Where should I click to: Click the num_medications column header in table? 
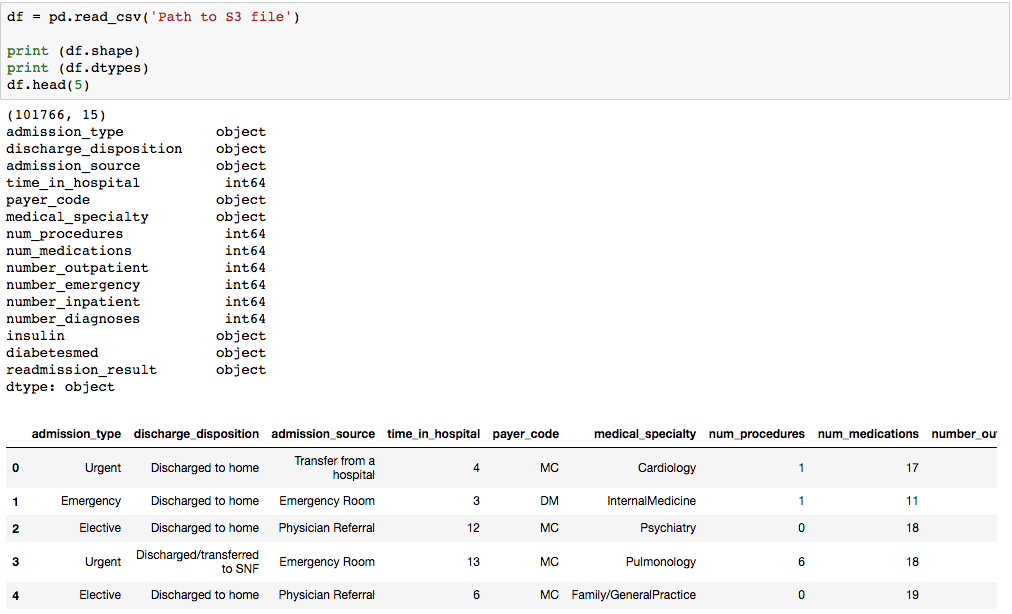click(x=868, y=434)
